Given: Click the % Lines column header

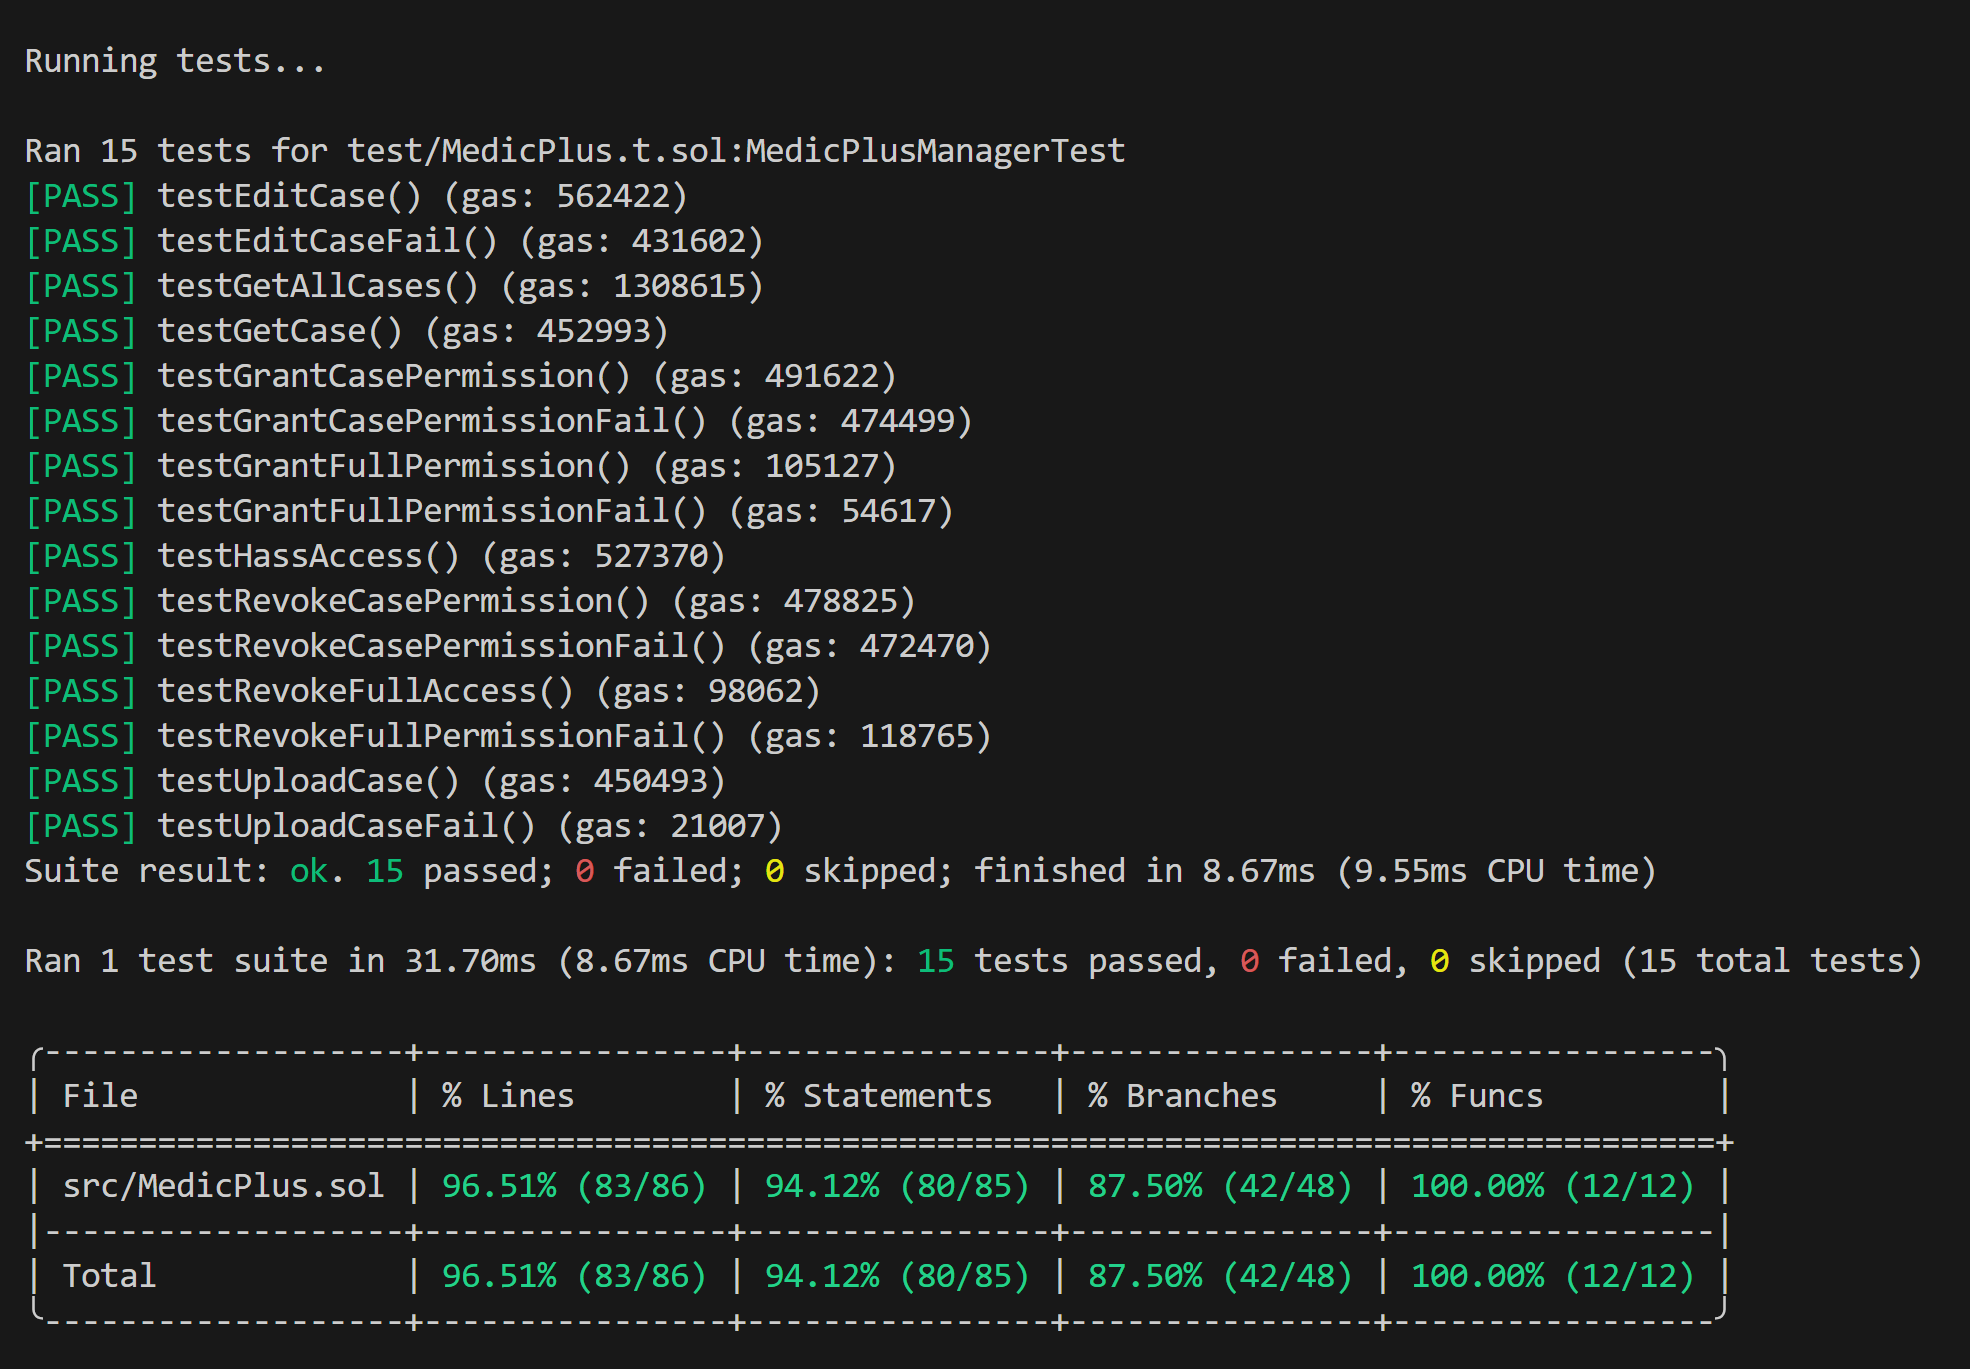Looking at the screenshot, I should coord(508,1096).
